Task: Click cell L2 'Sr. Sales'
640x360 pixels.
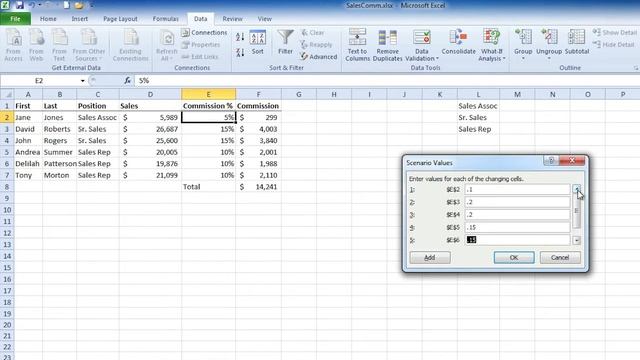Action: click(x=478, y=118)
